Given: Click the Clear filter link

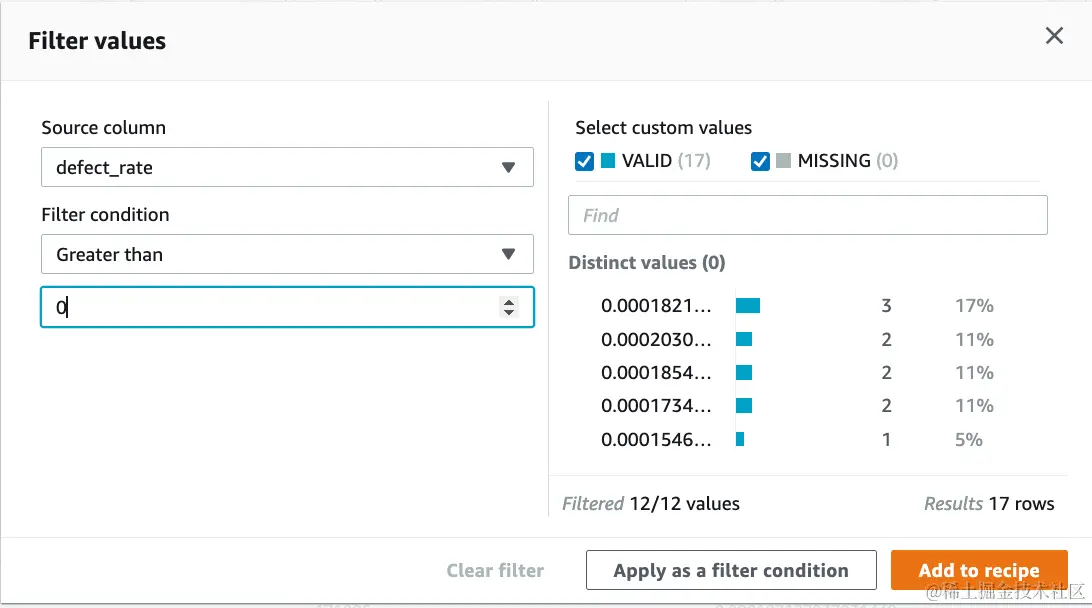Looking at the screenshot, I should coord(495,571).
